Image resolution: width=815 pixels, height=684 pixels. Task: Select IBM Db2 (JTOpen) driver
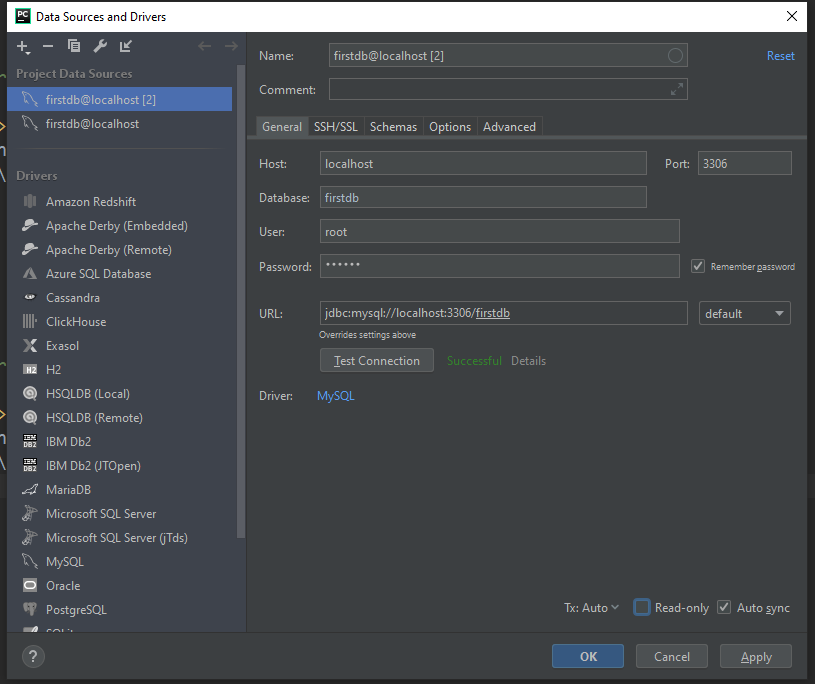click(x=120, y=465)
